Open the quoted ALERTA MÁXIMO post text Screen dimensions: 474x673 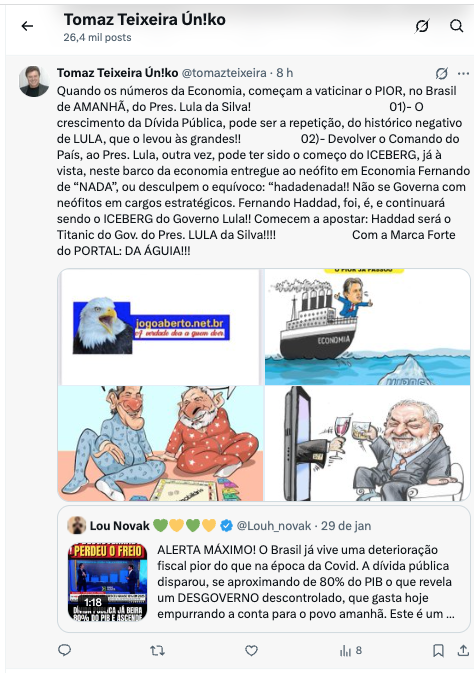[306, 582]
